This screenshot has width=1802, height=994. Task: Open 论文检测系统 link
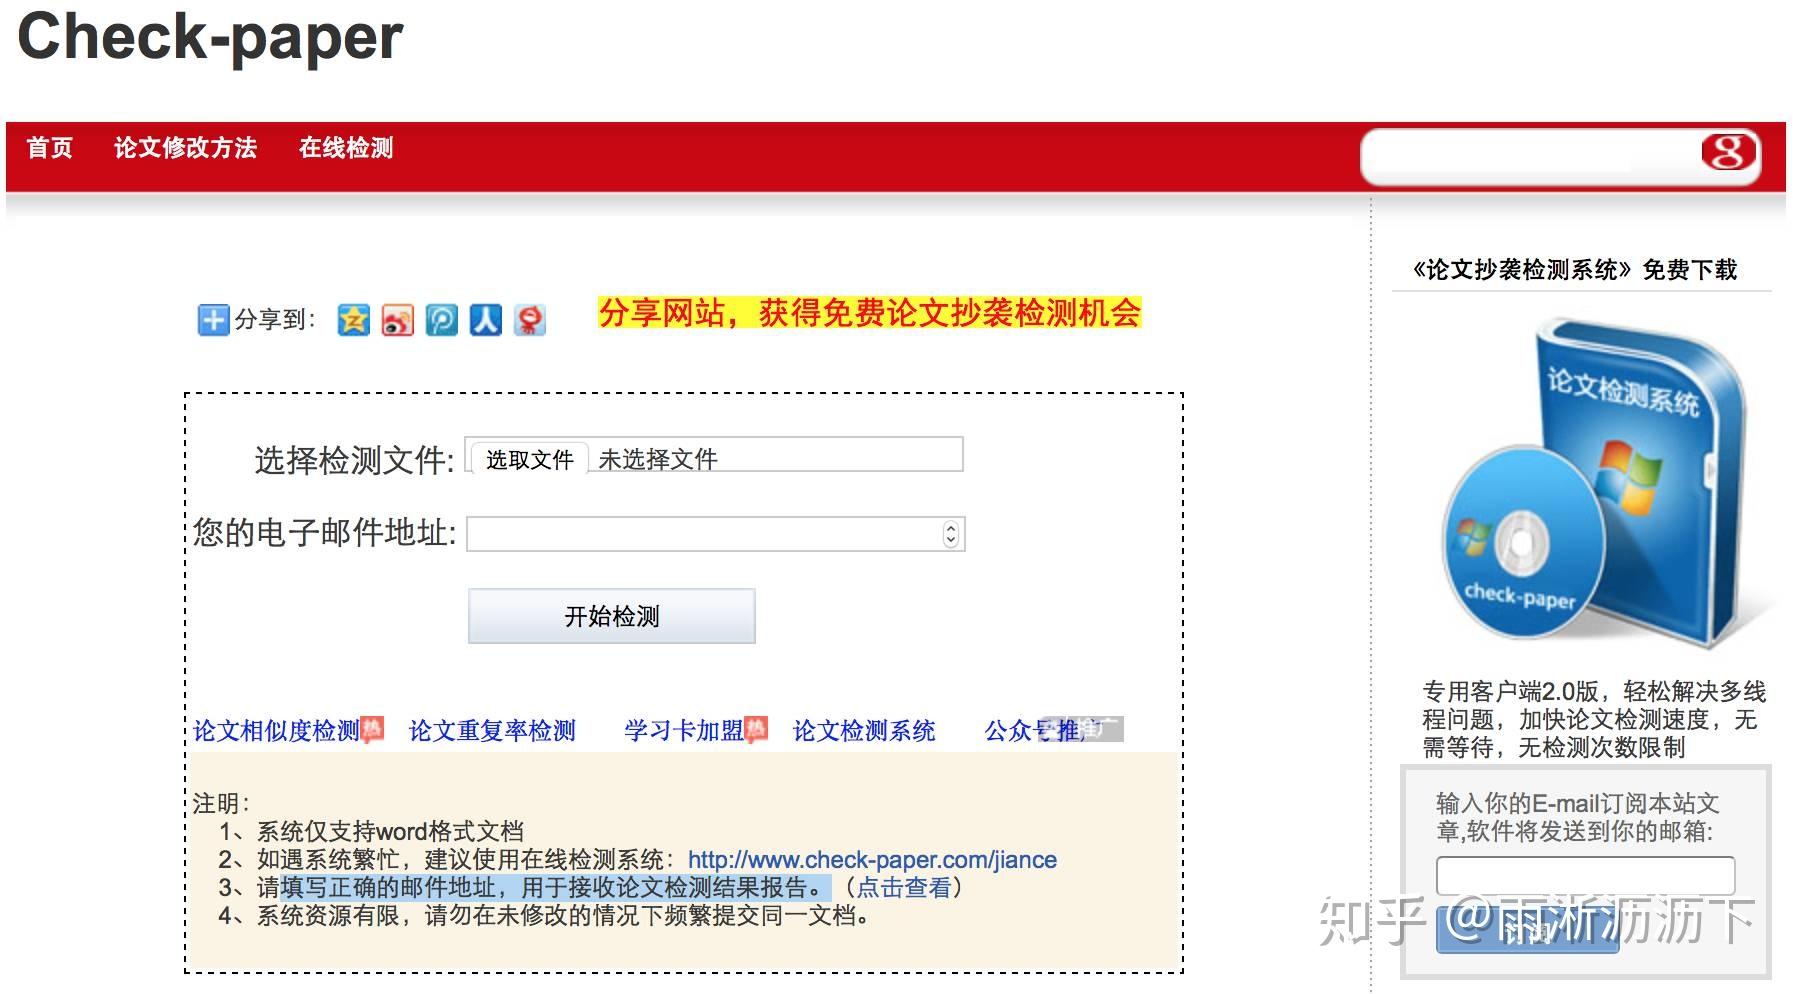864,731
